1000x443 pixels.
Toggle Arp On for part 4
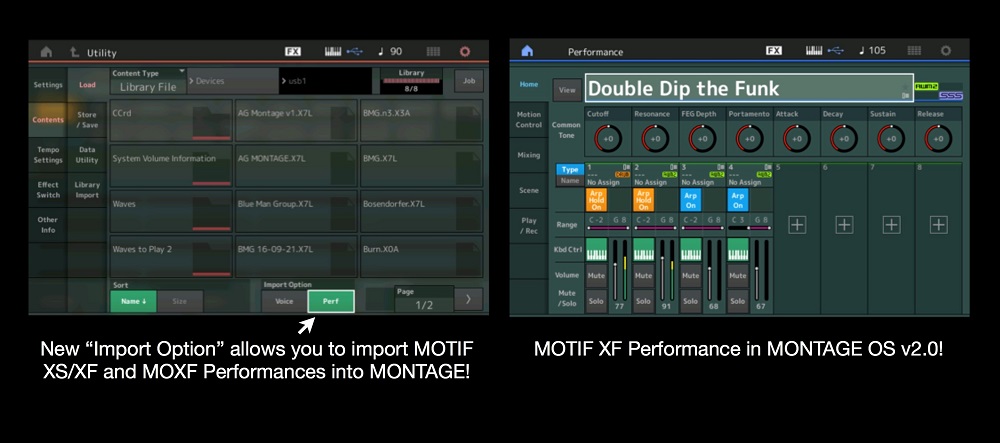[x=738, y=200]
